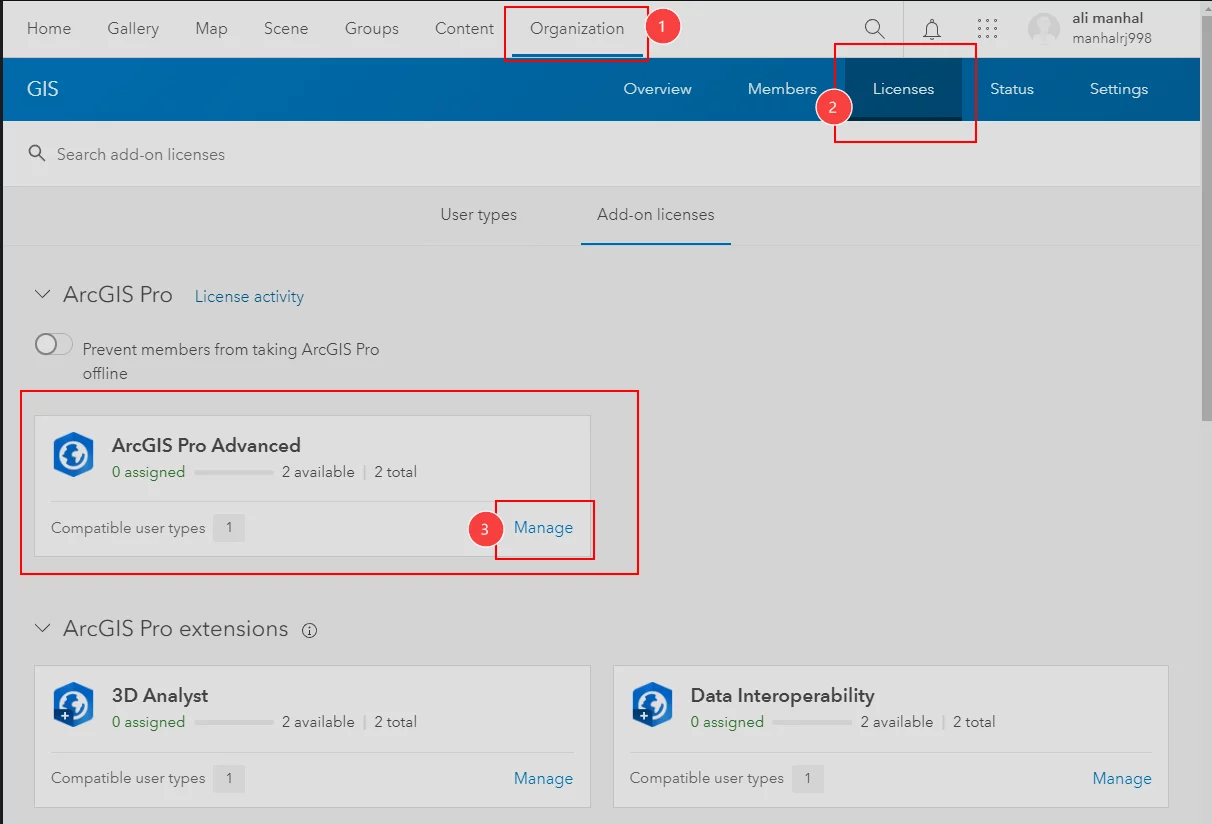Click the Data Interoperability card title

tap(783, 696)
